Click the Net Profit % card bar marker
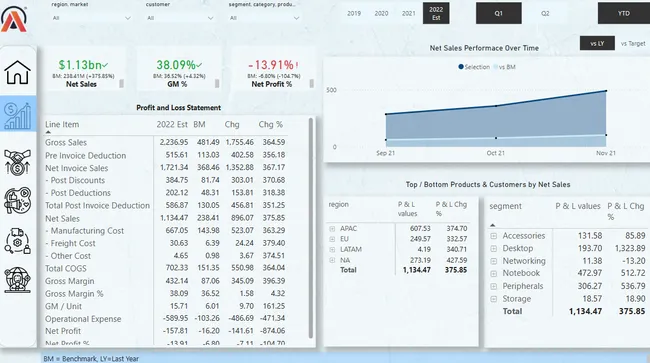650x363 pixels. pyautogui.click(x=312, y=83)
